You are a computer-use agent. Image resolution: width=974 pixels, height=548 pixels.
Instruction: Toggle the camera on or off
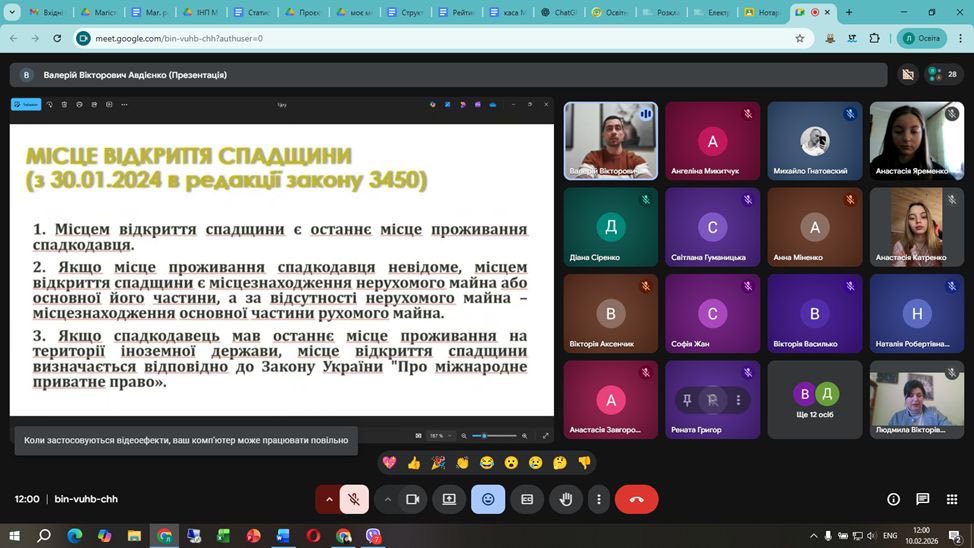pyautogui.click(x=412, y=500)
